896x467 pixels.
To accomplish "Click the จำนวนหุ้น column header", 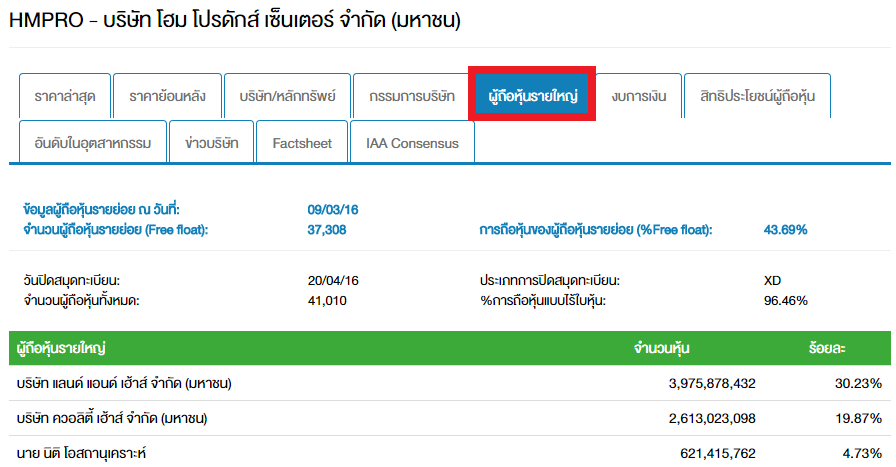I will (x=661, y=349).
